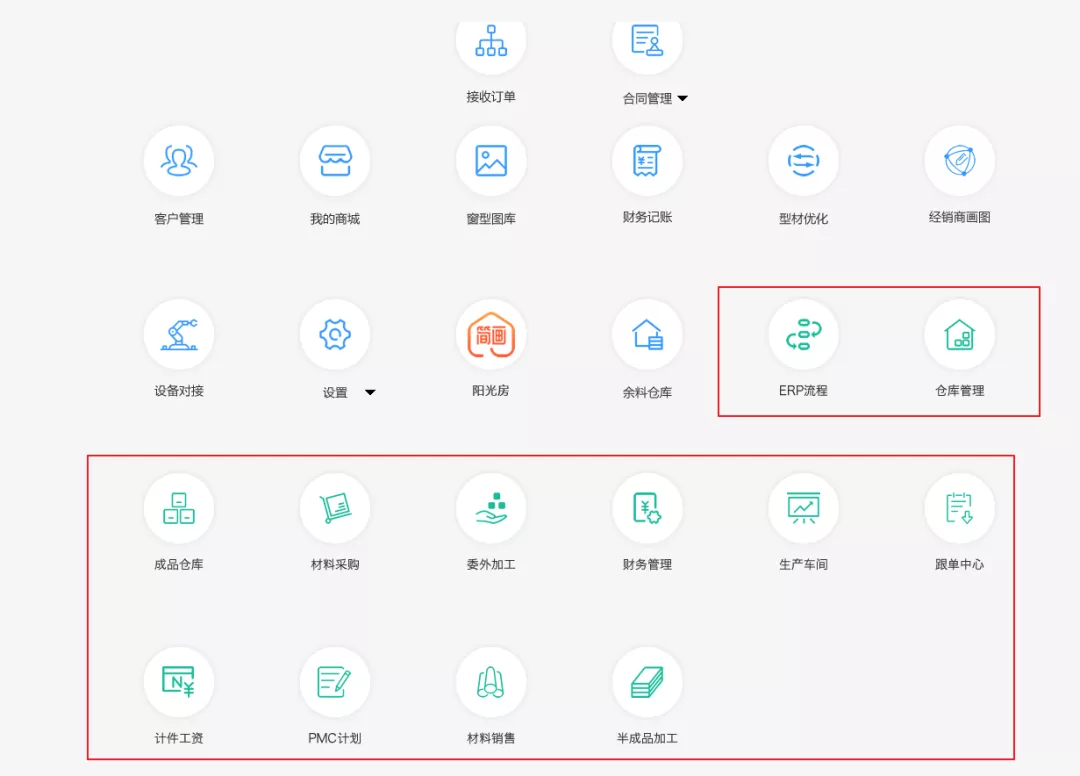
Task: Expand the 设置 dropdown arrow
Action: click(x=370, y=393)
